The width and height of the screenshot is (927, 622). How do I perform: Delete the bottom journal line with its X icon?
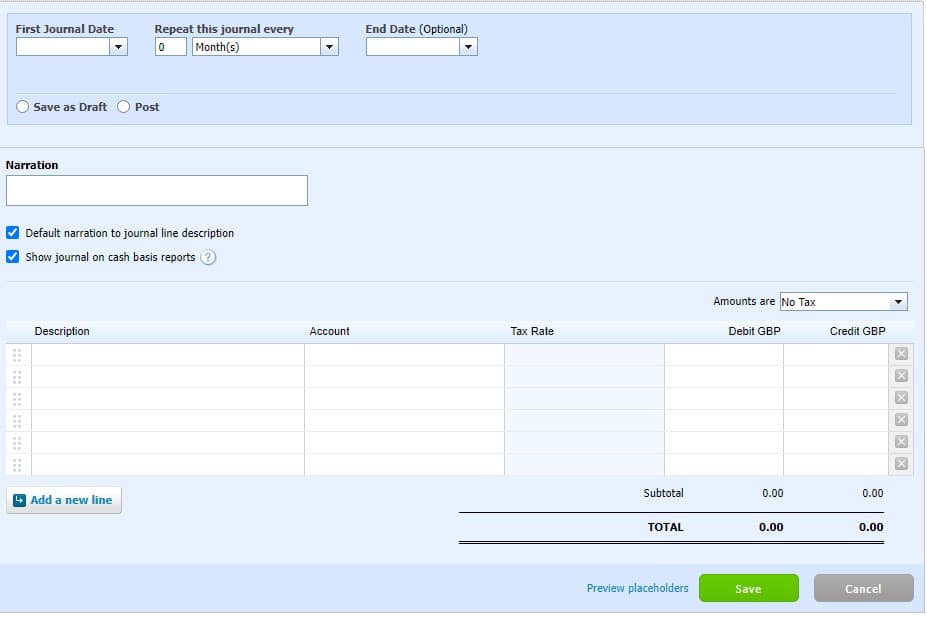pos(902,464)
